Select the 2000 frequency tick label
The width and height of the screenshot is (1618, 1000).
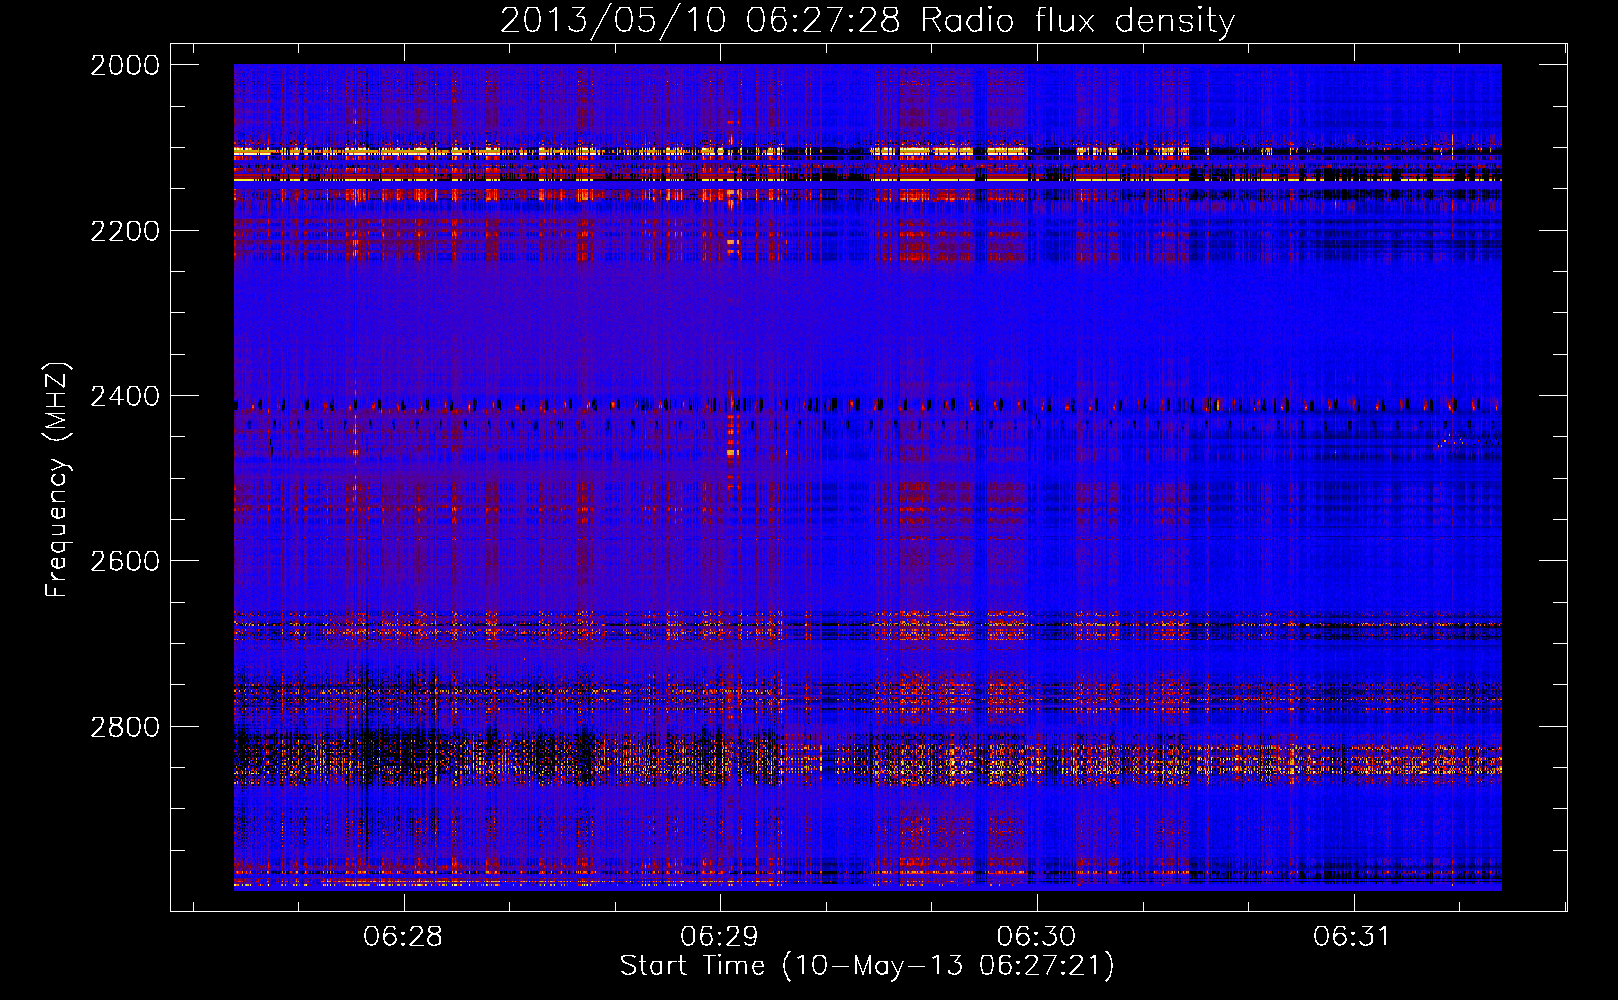pyautogui.click(x=124, y=65)
